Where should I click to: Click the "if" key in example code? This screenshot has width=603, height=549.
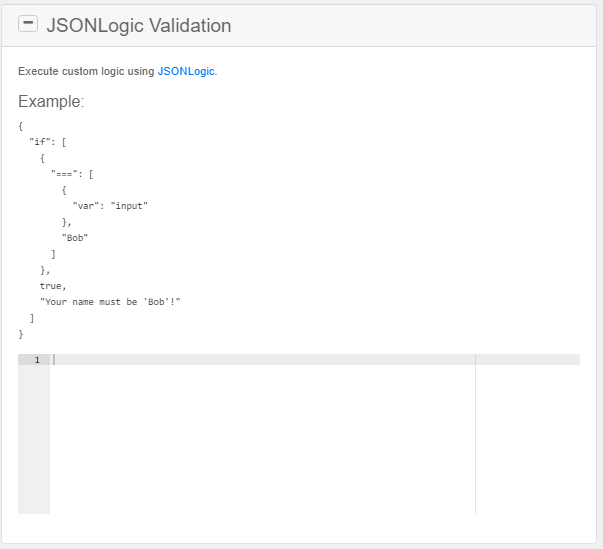pyautogui.click(x=40, y=142)
